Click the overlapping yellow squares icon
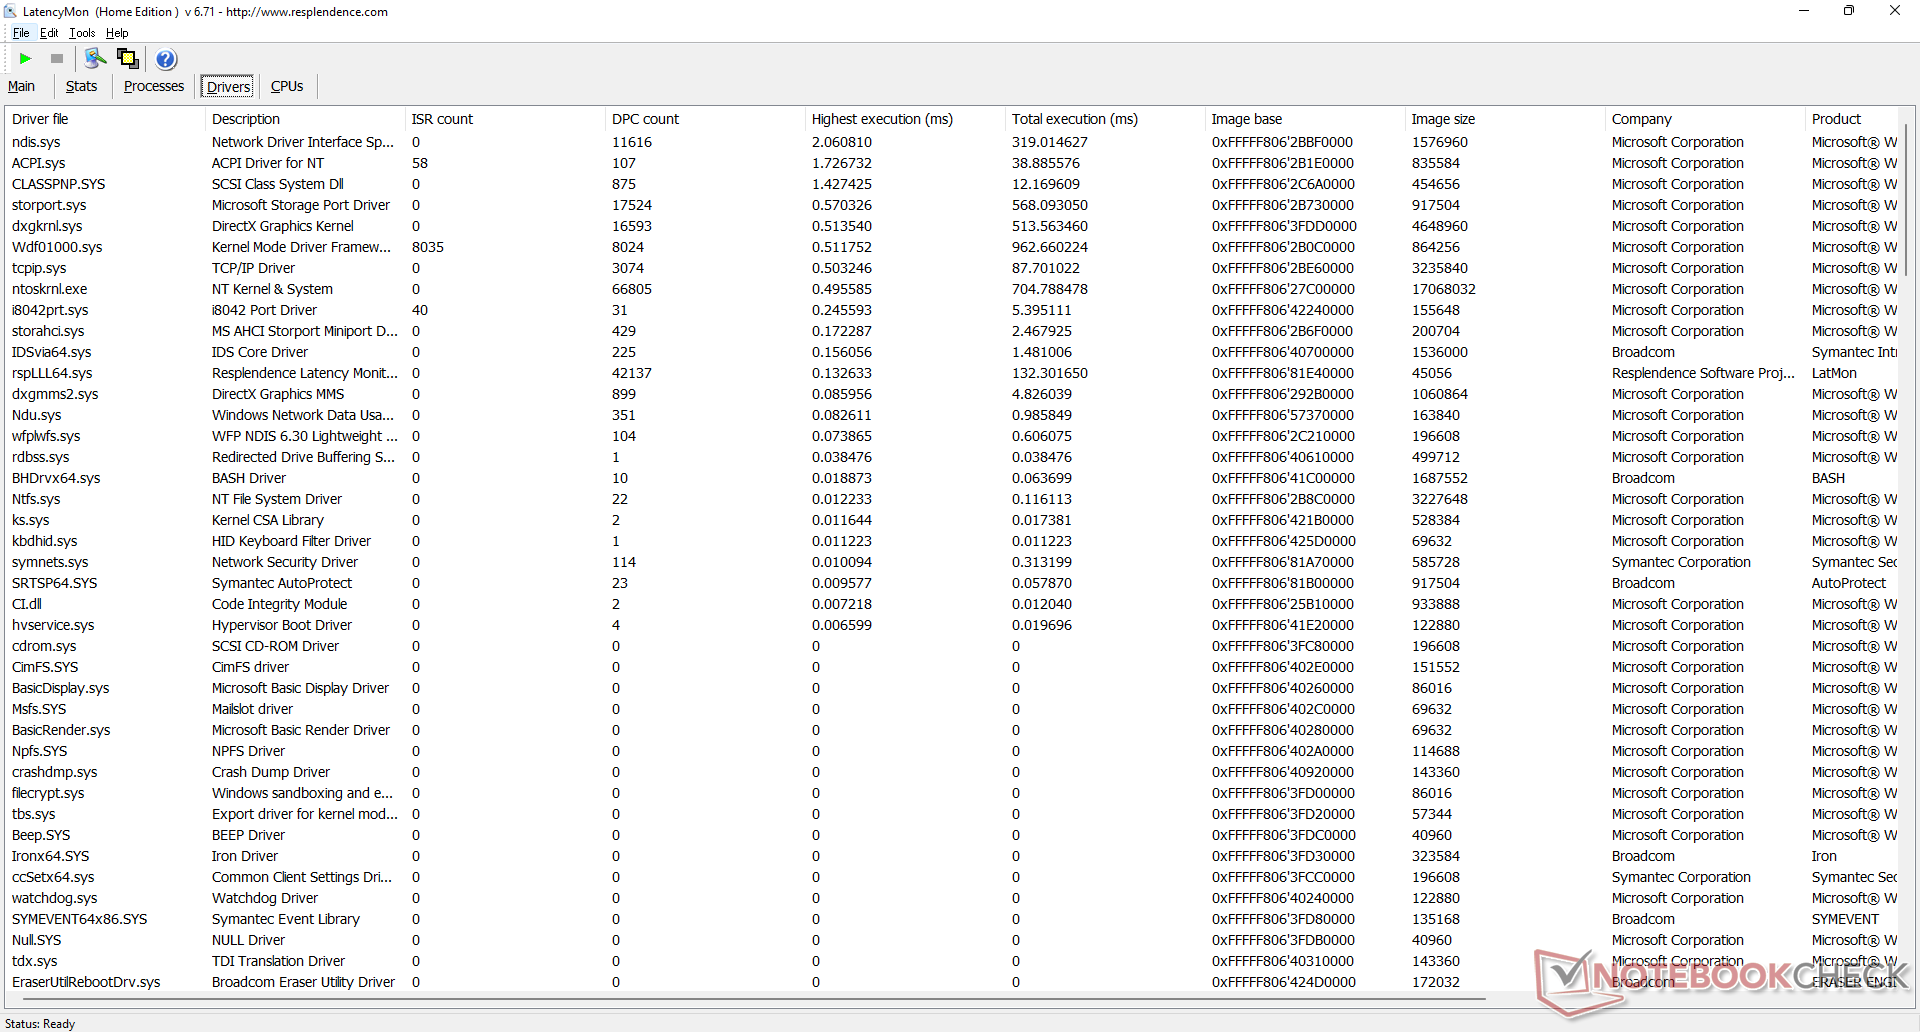Screen dimensions: 1920x1032 [x=128, y=59]
